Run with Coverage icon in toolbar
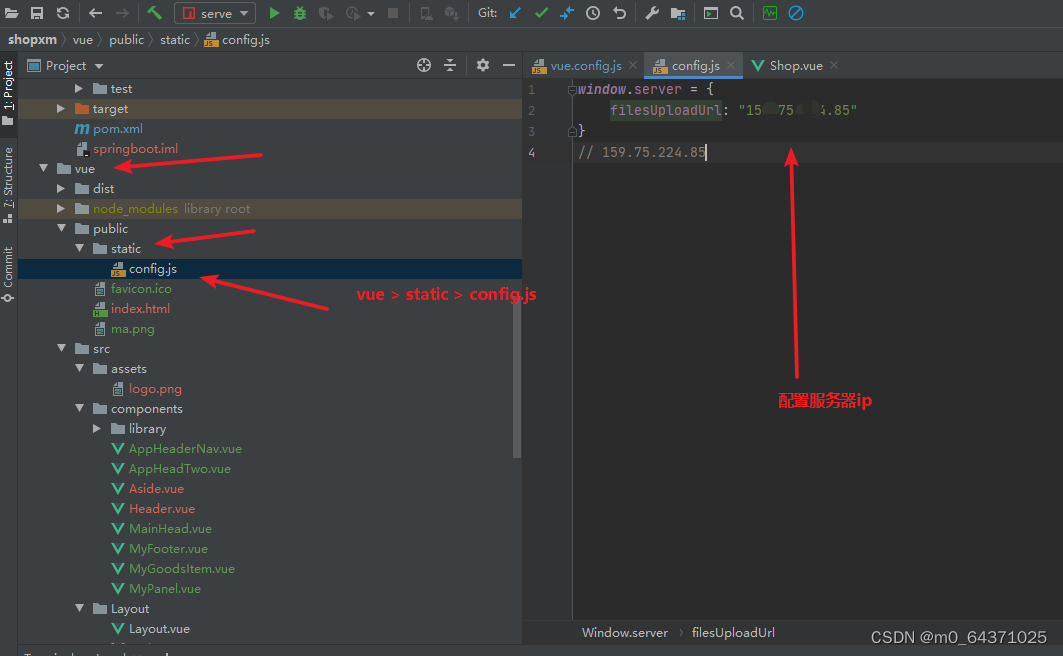1063x656 pixels. pyautogui.click(x=325, y=13)
